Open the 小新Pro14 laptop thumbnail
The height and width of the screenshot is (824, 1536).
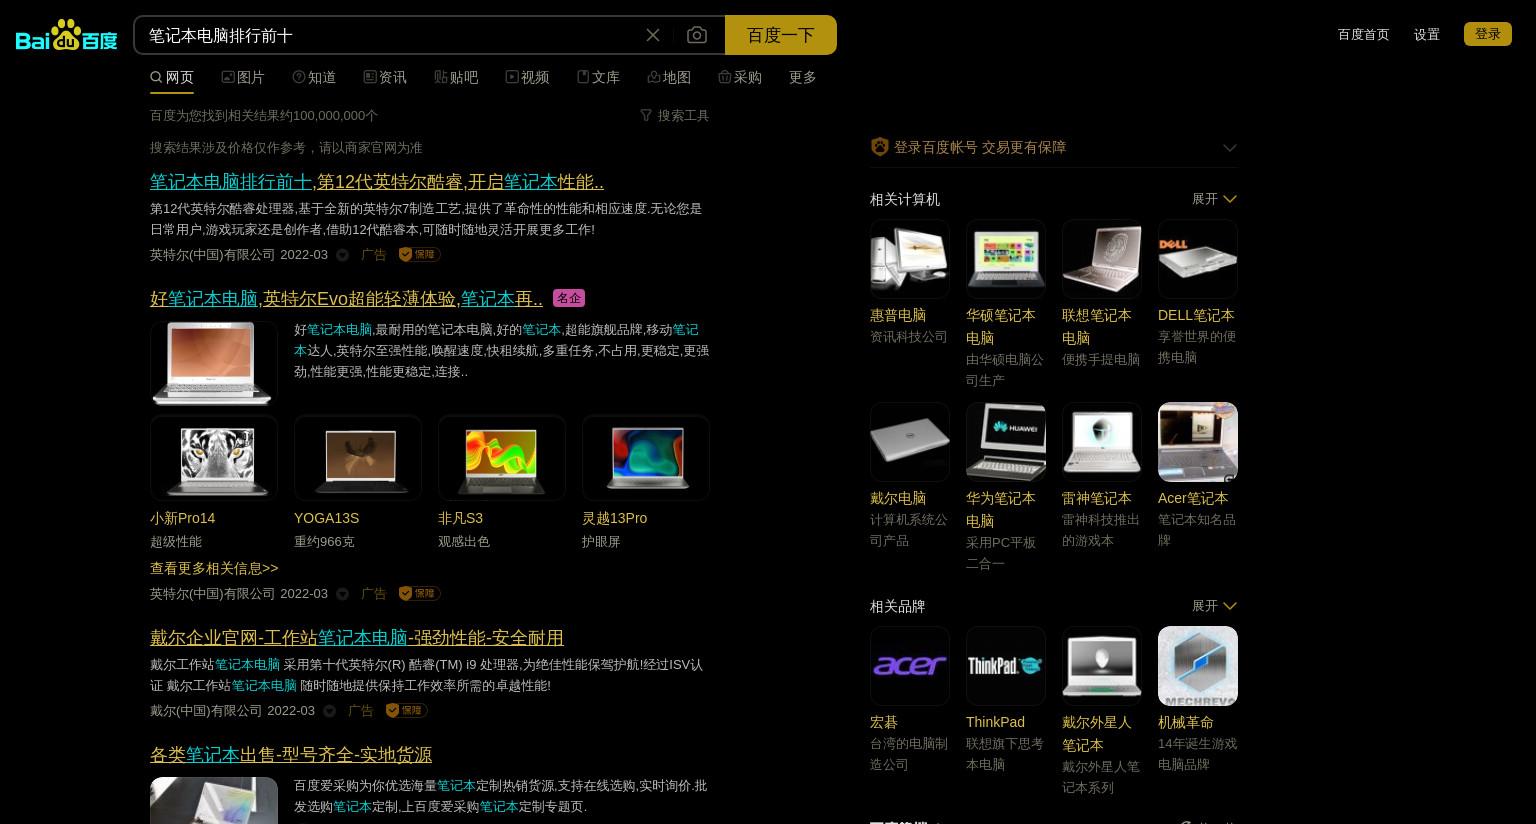click(214, 458)
